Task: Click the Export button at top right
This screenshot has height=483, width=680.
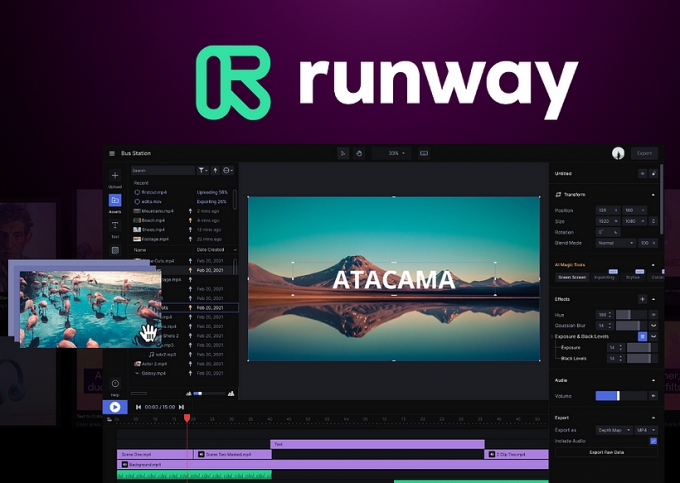Action: click(644, 153)
